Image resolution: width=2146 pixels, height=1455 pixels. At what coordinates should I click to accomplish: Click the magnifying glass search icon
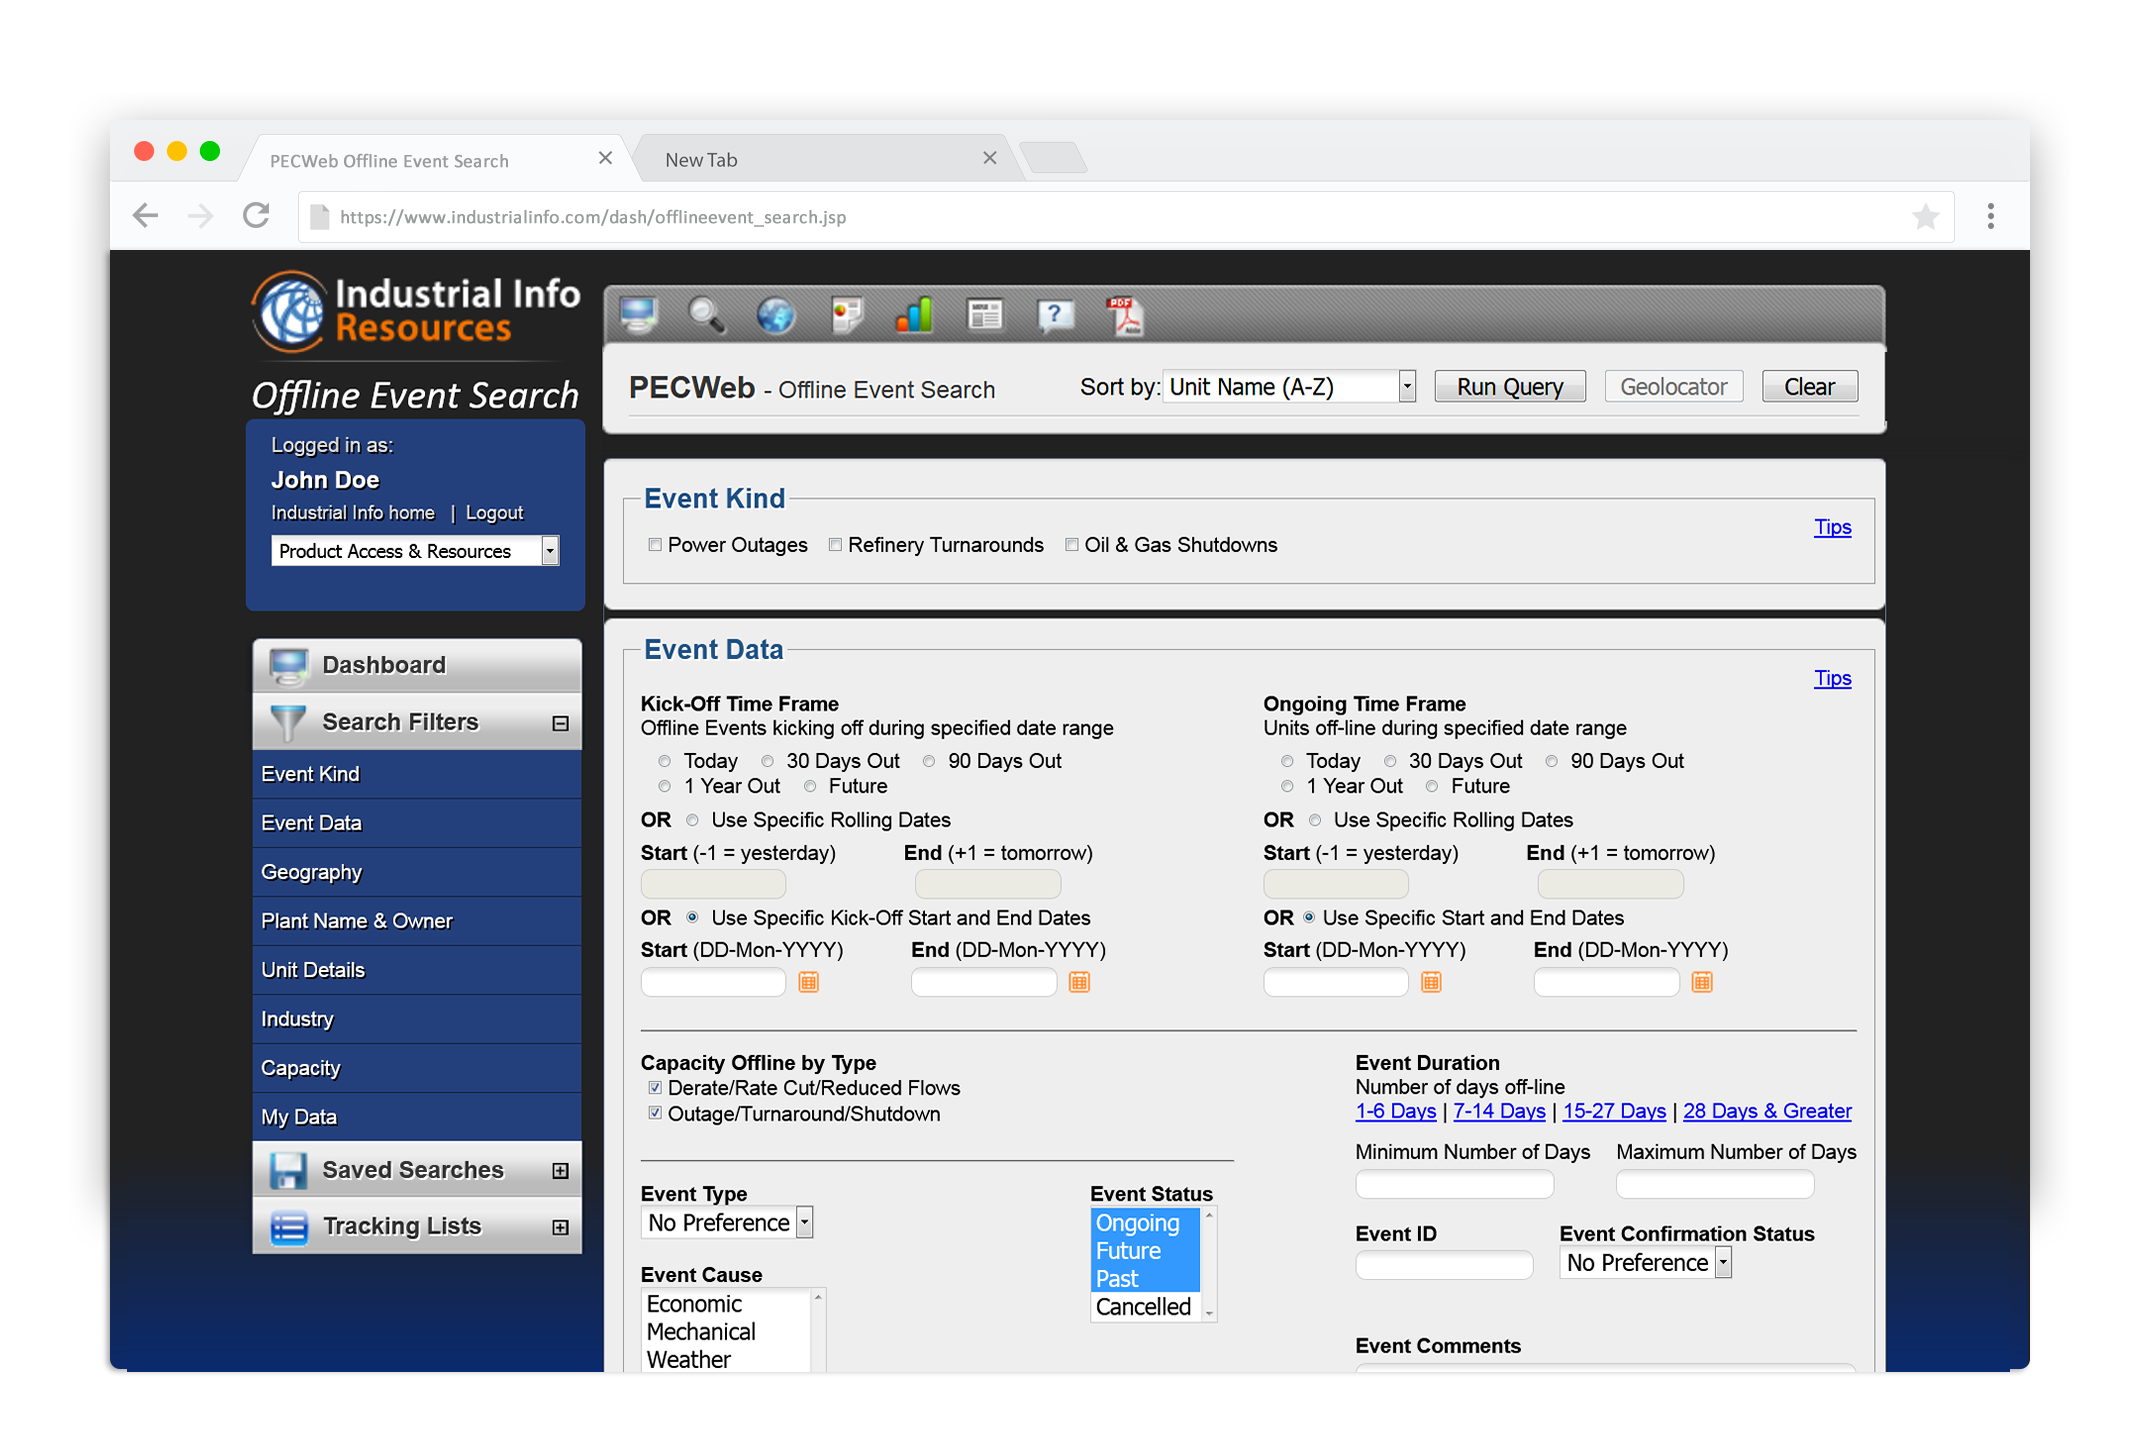coord(707,315)
